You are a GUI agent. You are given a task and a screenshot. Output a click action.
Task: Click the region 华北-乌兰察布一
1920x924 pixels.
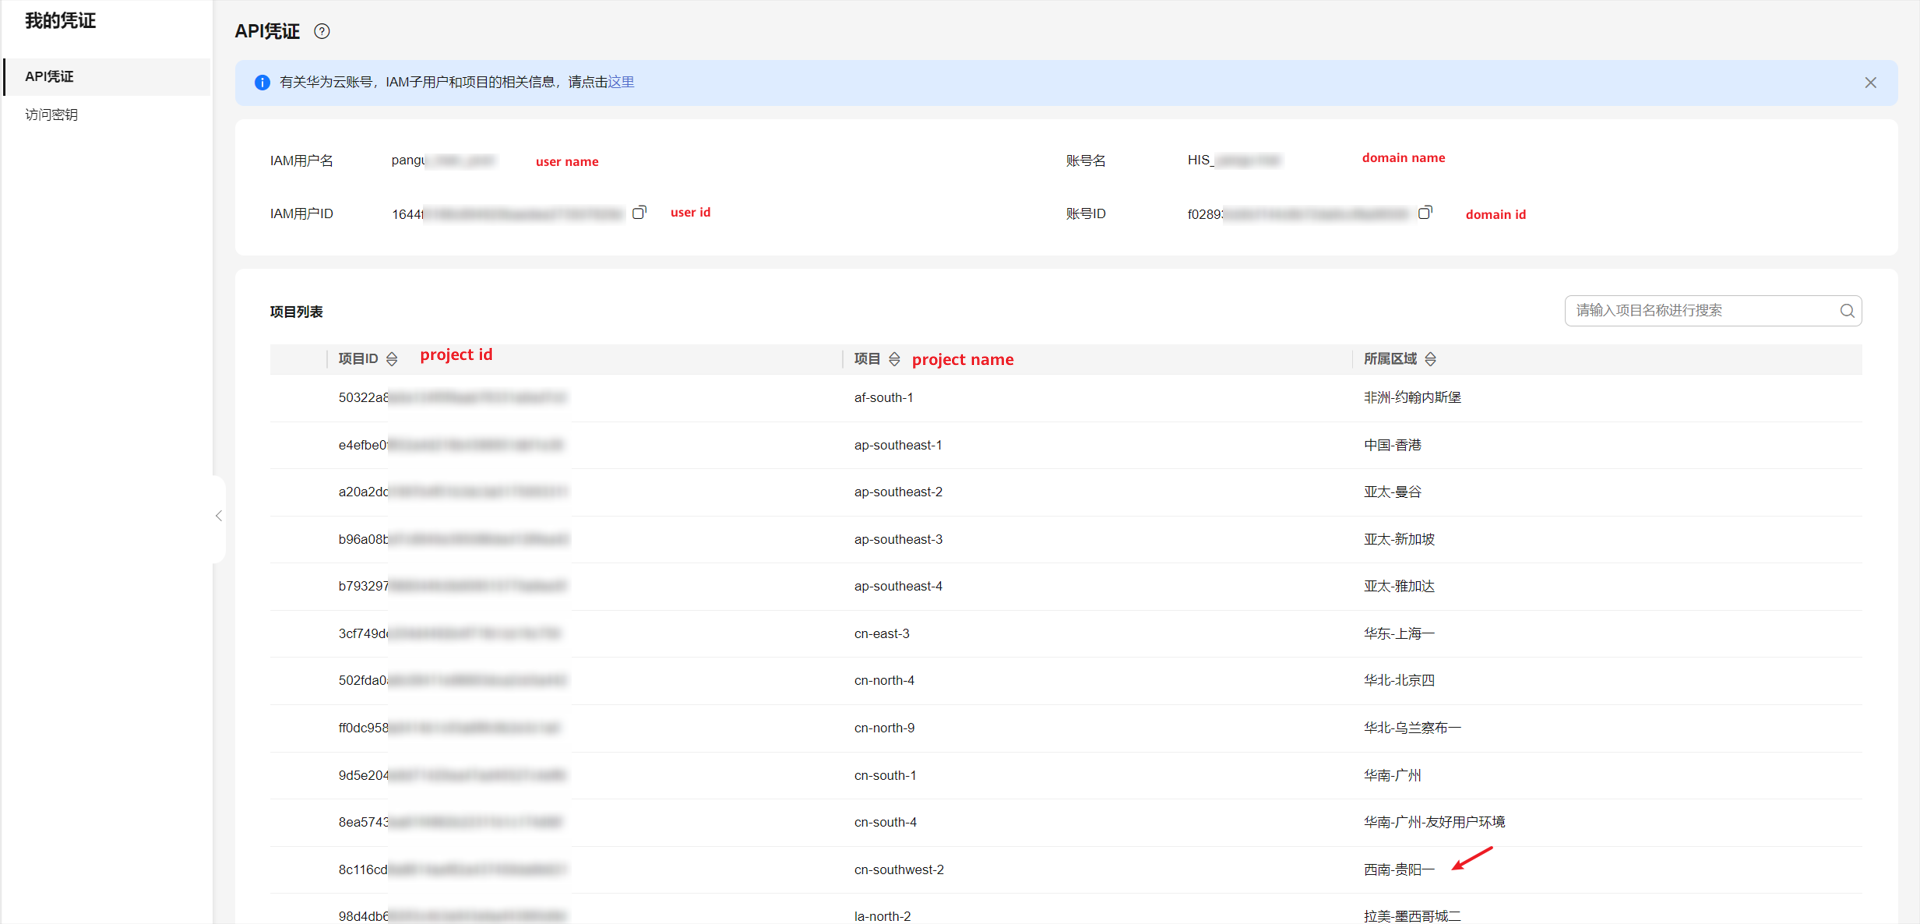1412,728
